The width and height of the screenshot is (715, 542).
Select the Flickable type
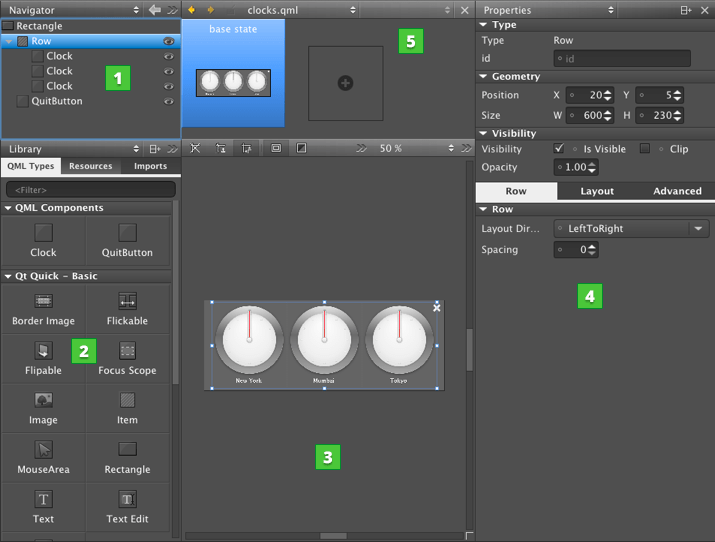pos(127,309)
